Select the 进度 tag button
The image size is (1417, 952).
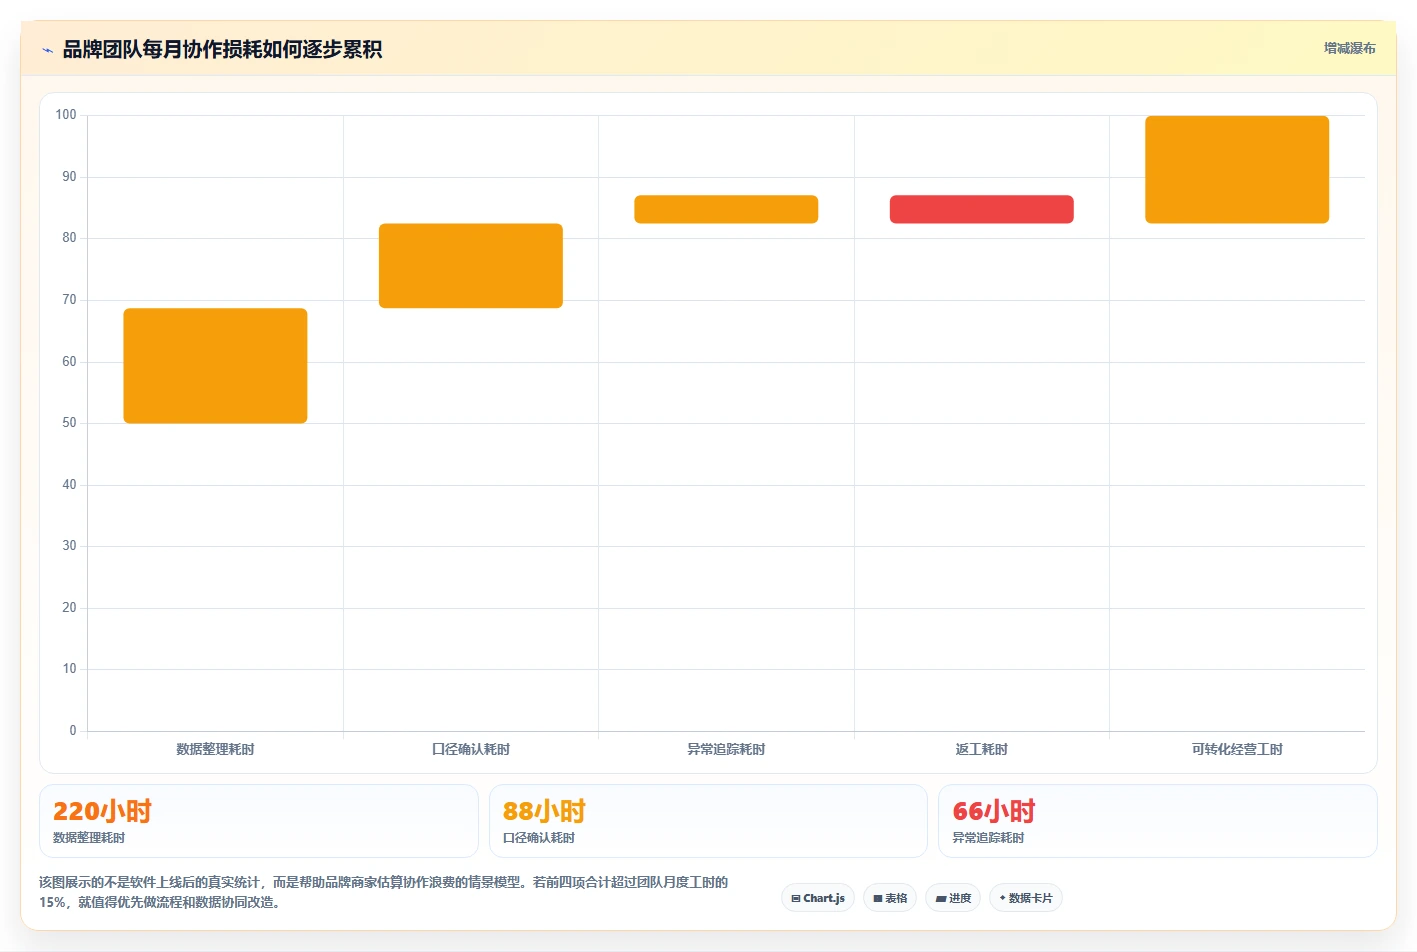[x=953, y=898]
